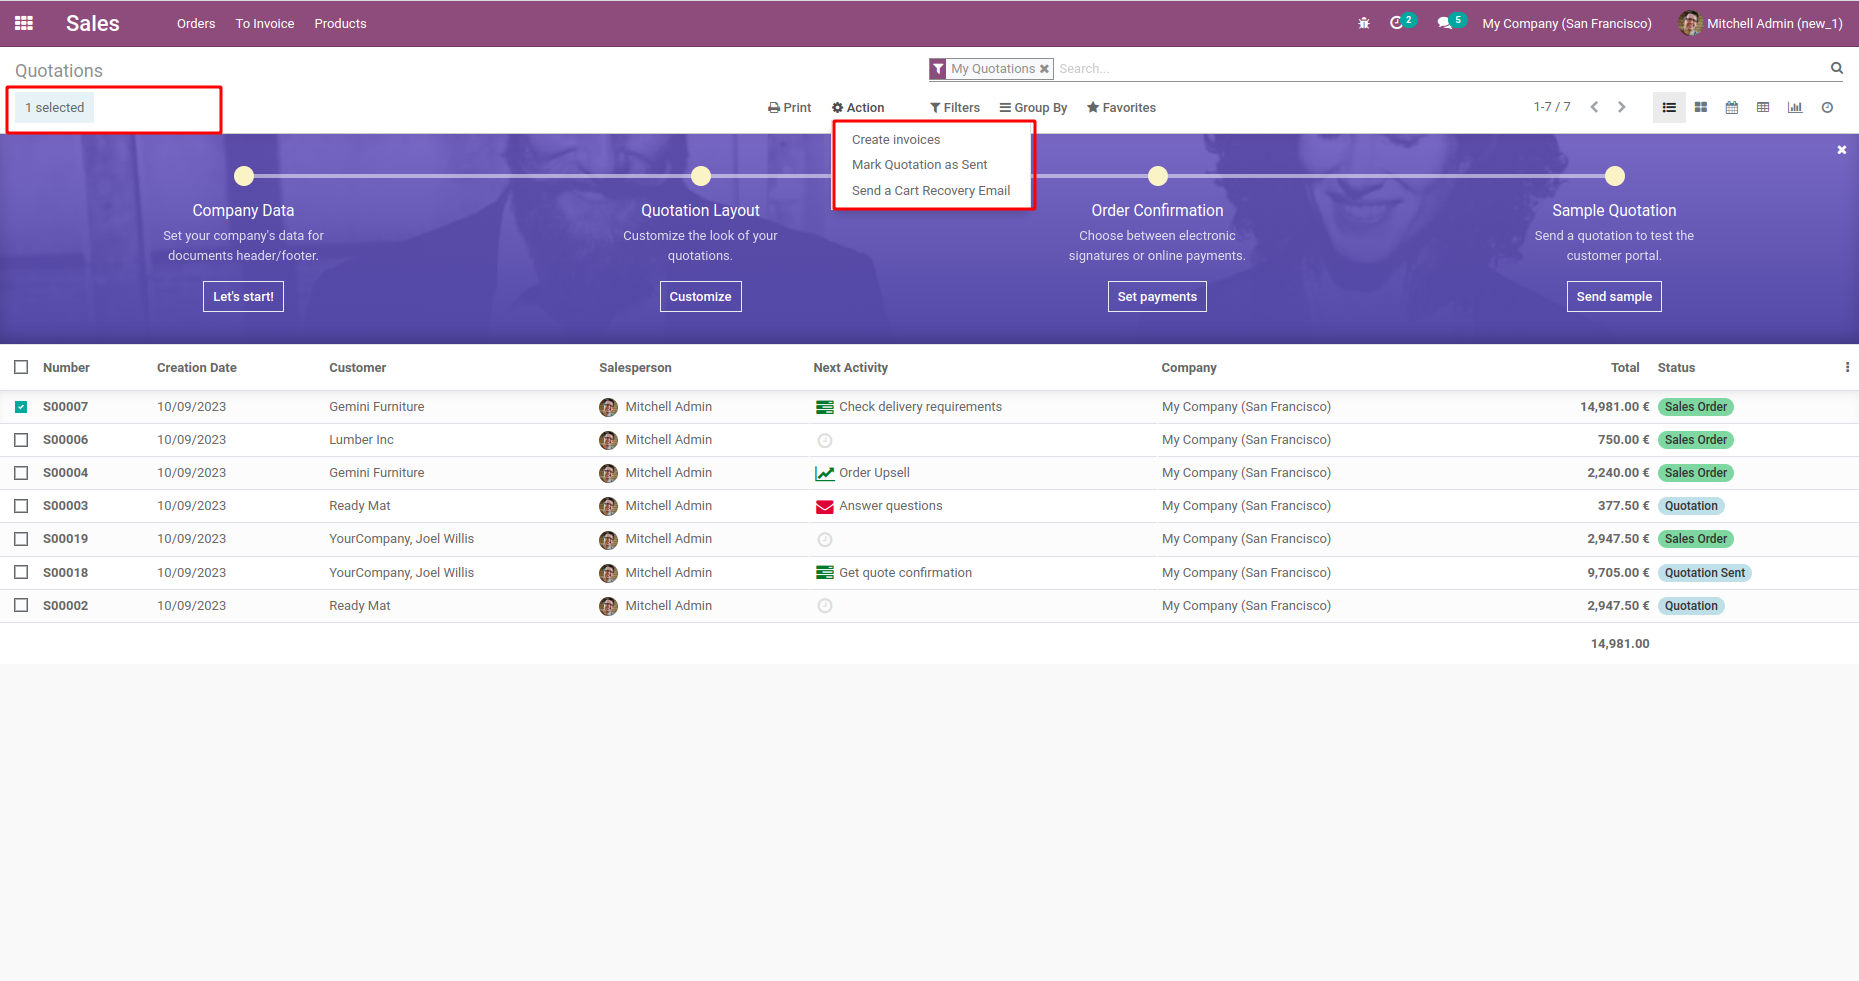
Task: Switch to list view
Action: 1669,108
